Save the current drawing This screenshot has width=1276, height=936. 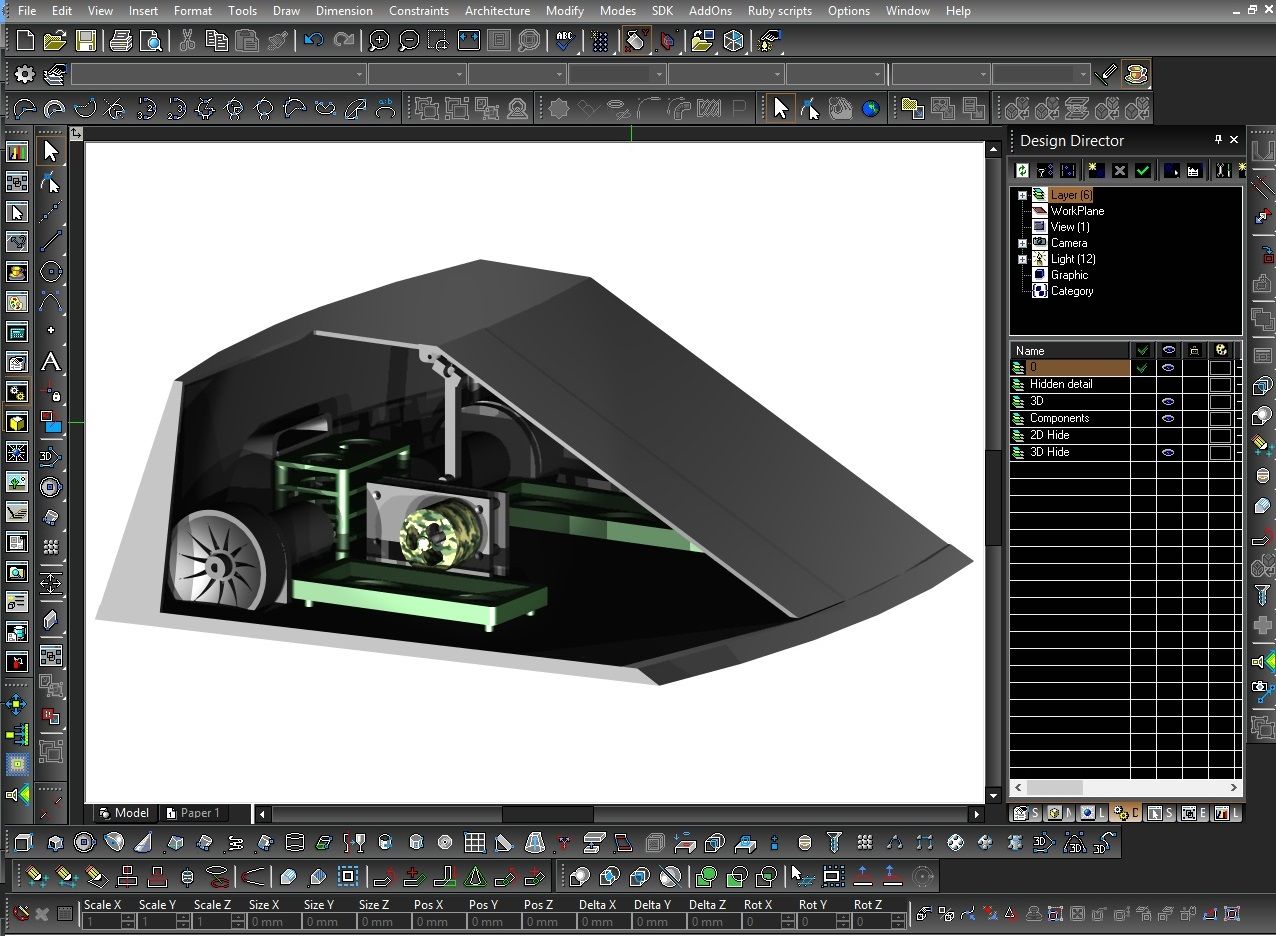(86, 41)
